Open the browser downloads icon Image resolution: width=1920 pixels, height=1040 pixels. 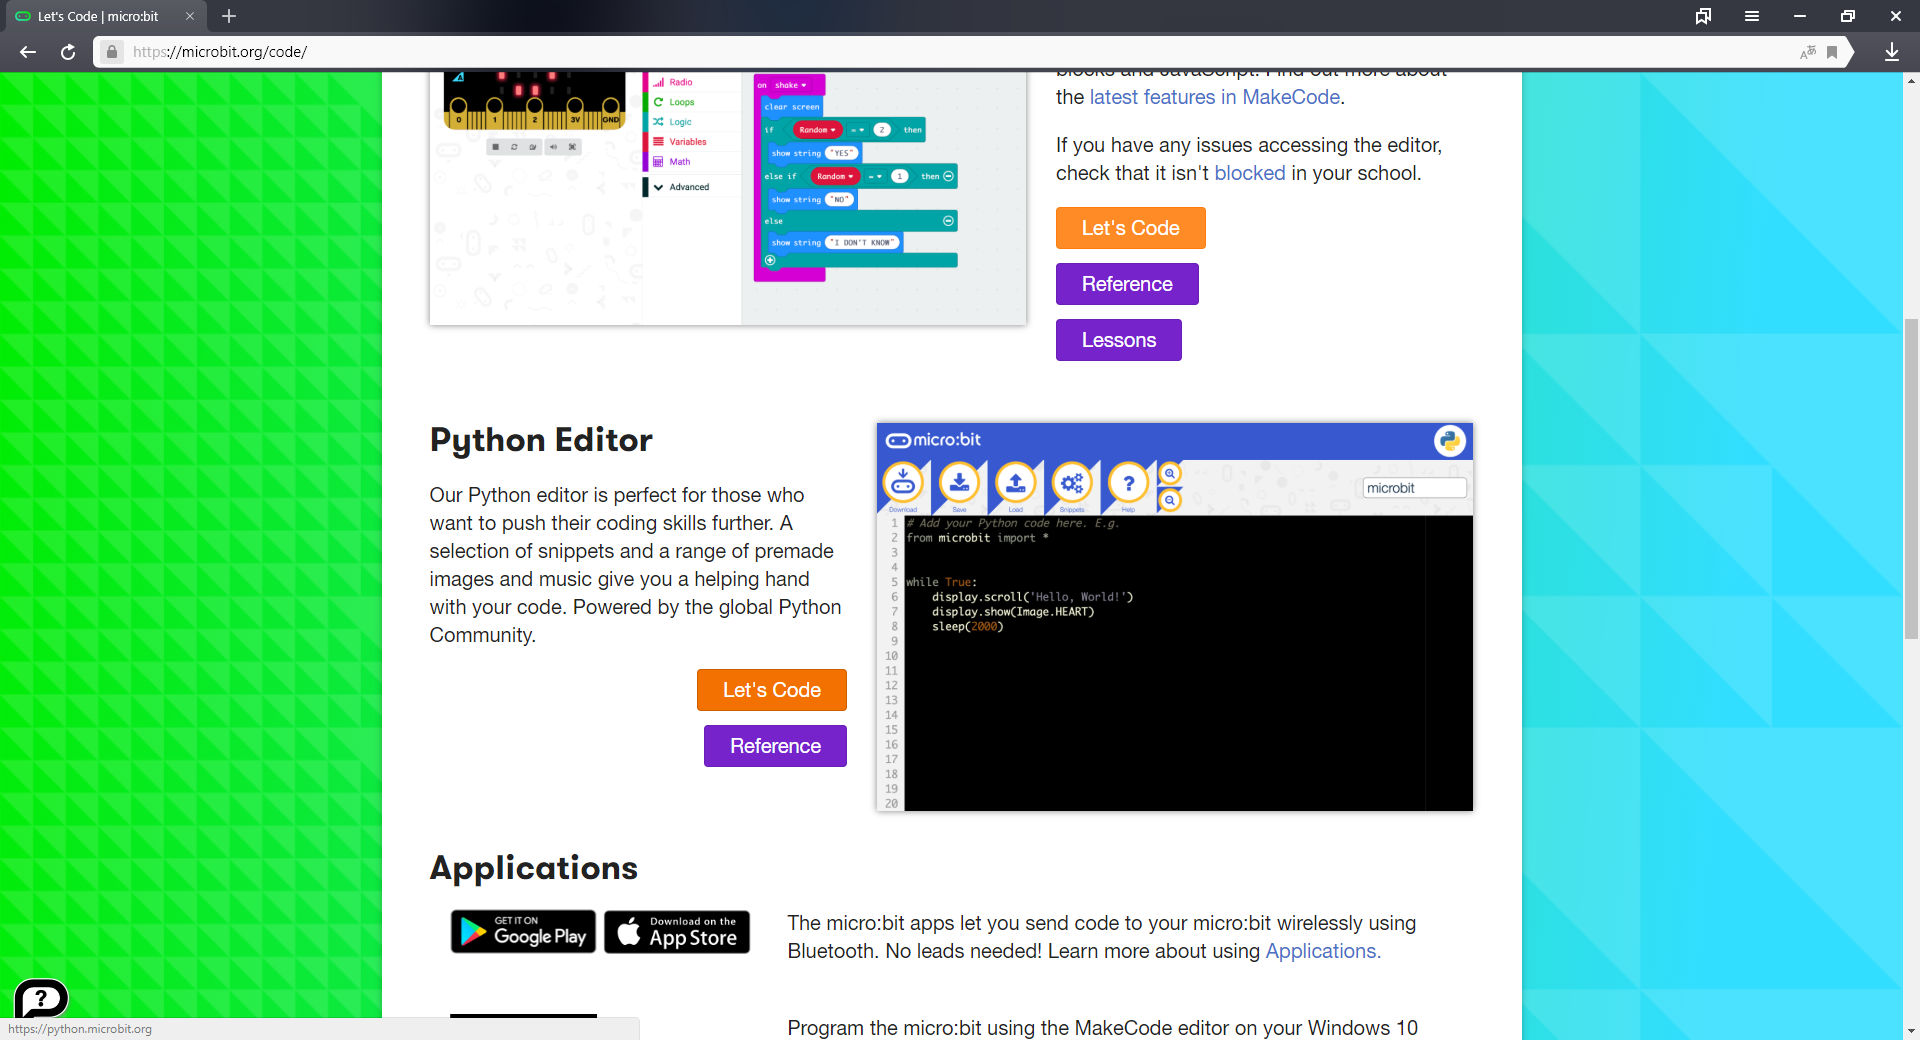(x=1892, y=52)
